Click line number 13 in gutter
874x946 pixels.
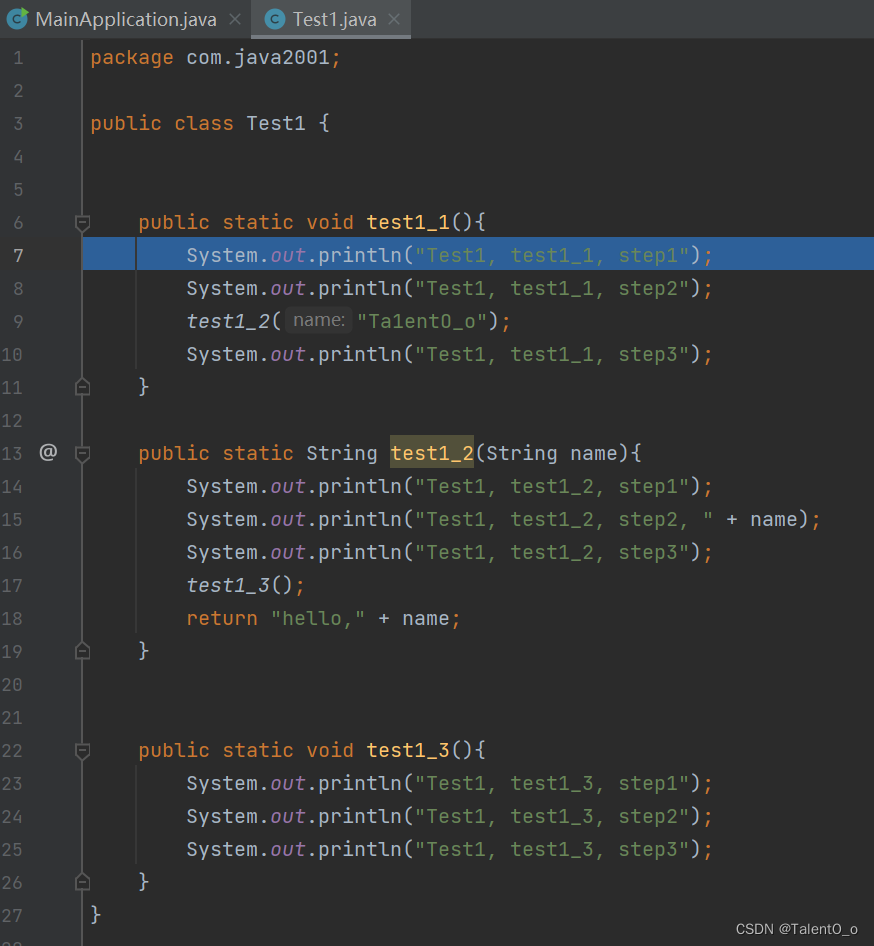(x=12, y=454)
